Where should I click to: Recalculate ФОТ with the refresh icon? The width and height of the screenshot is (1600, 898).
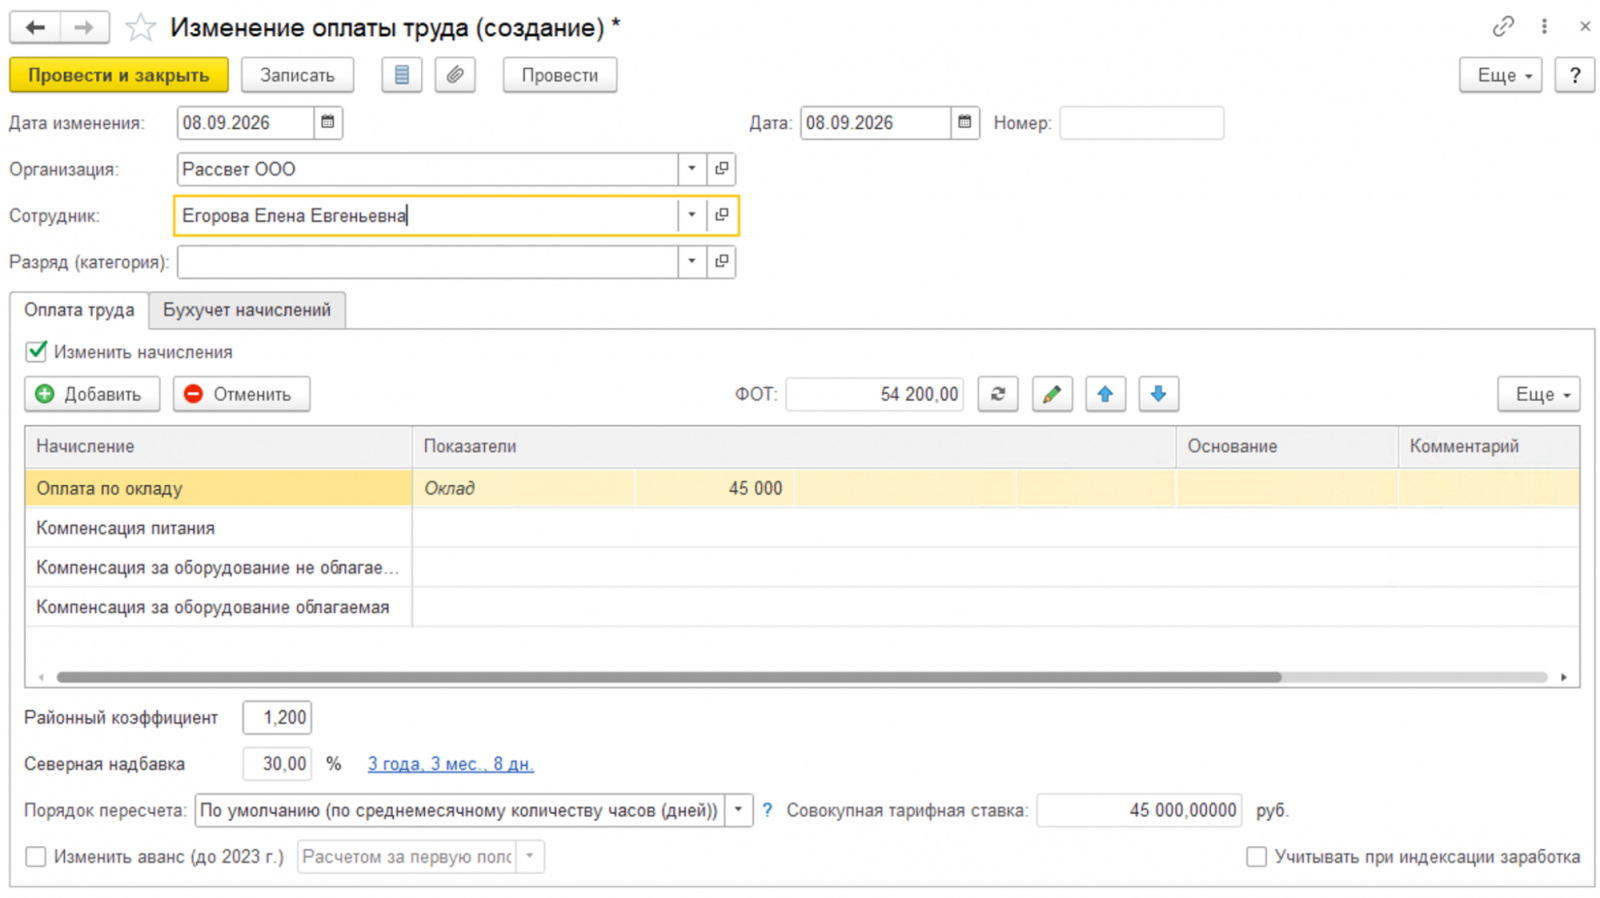point(998,394)
